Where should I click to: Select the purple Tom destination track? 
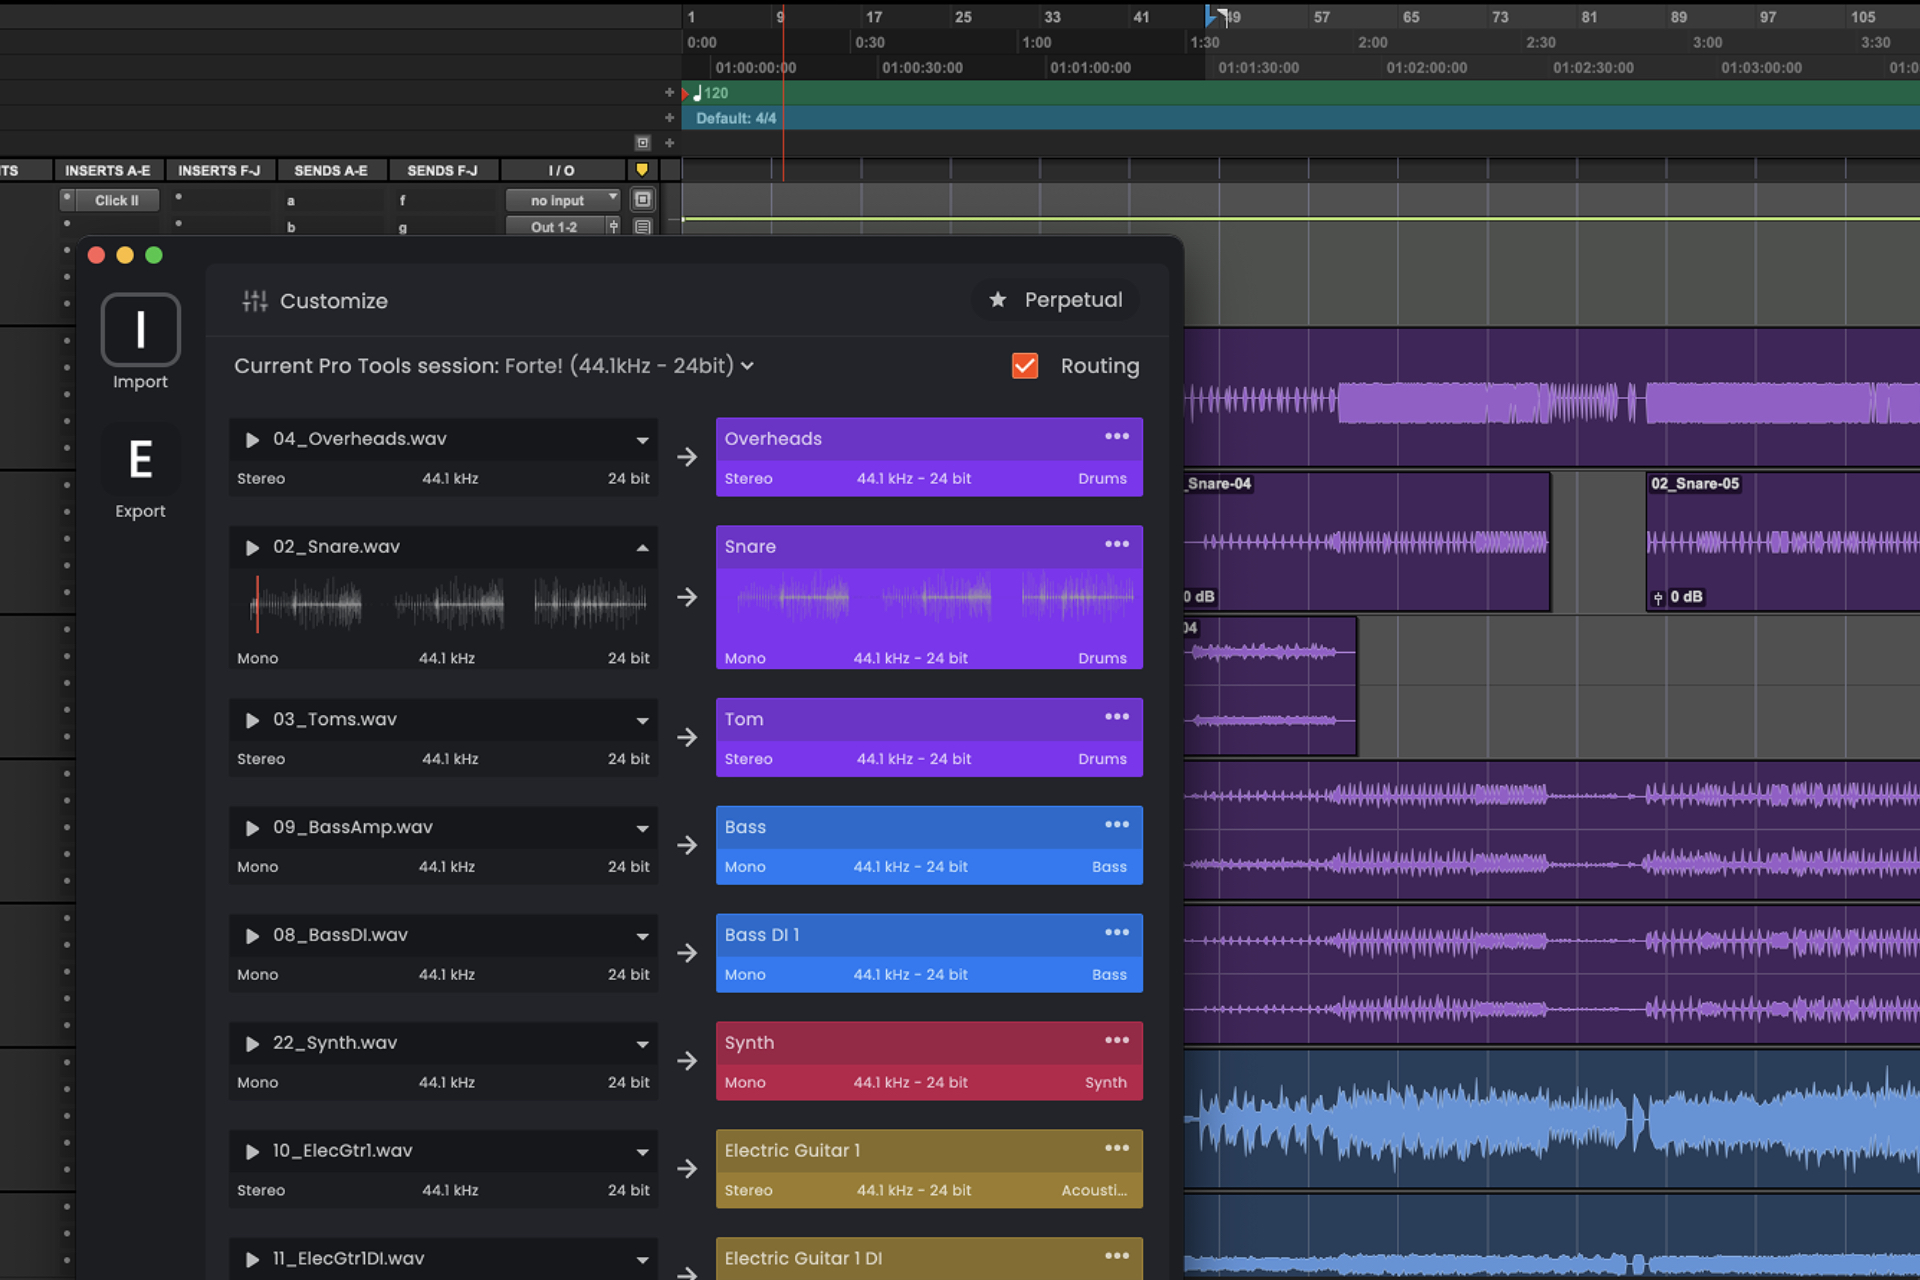coord(928,738)
